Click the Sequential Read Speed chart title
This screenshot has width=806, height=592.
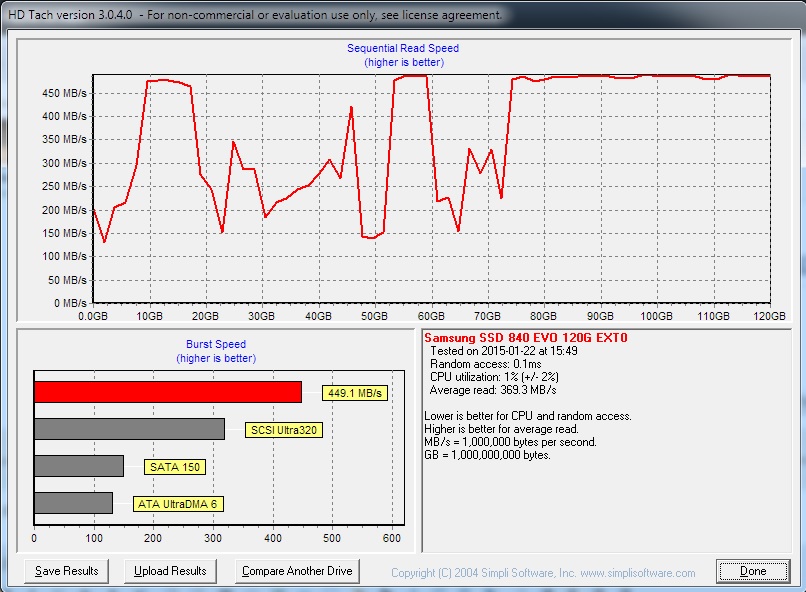[403, 48]
